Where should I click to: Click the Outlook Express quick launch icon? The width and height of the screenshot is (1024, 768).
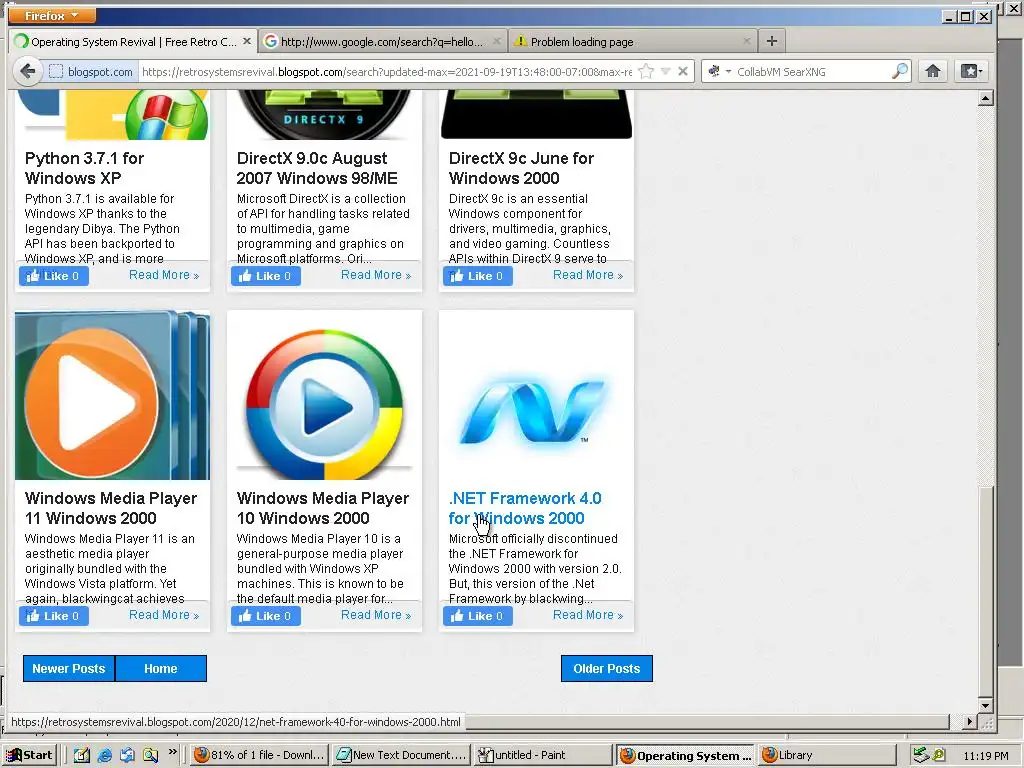(127, 755)
